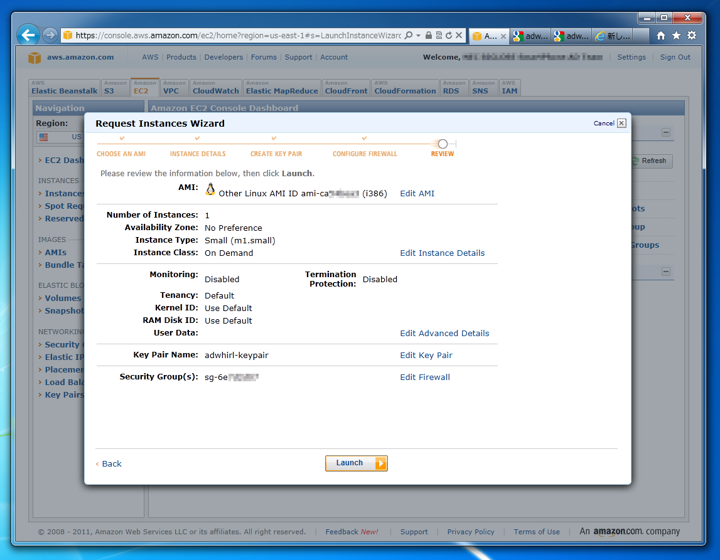Click Edit Key Pair link
Screen dimensions: 720x560
[426, 355]
